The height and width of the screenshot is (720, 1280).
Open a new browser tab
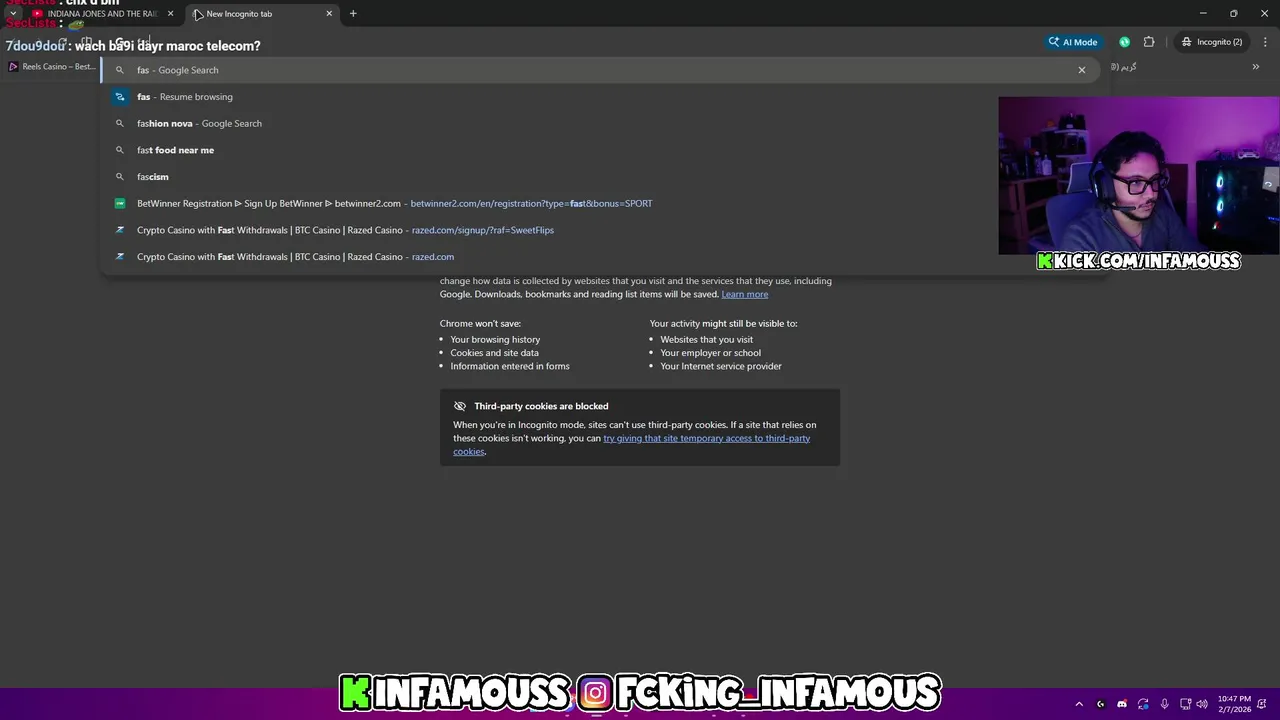[x=353, y=14]
